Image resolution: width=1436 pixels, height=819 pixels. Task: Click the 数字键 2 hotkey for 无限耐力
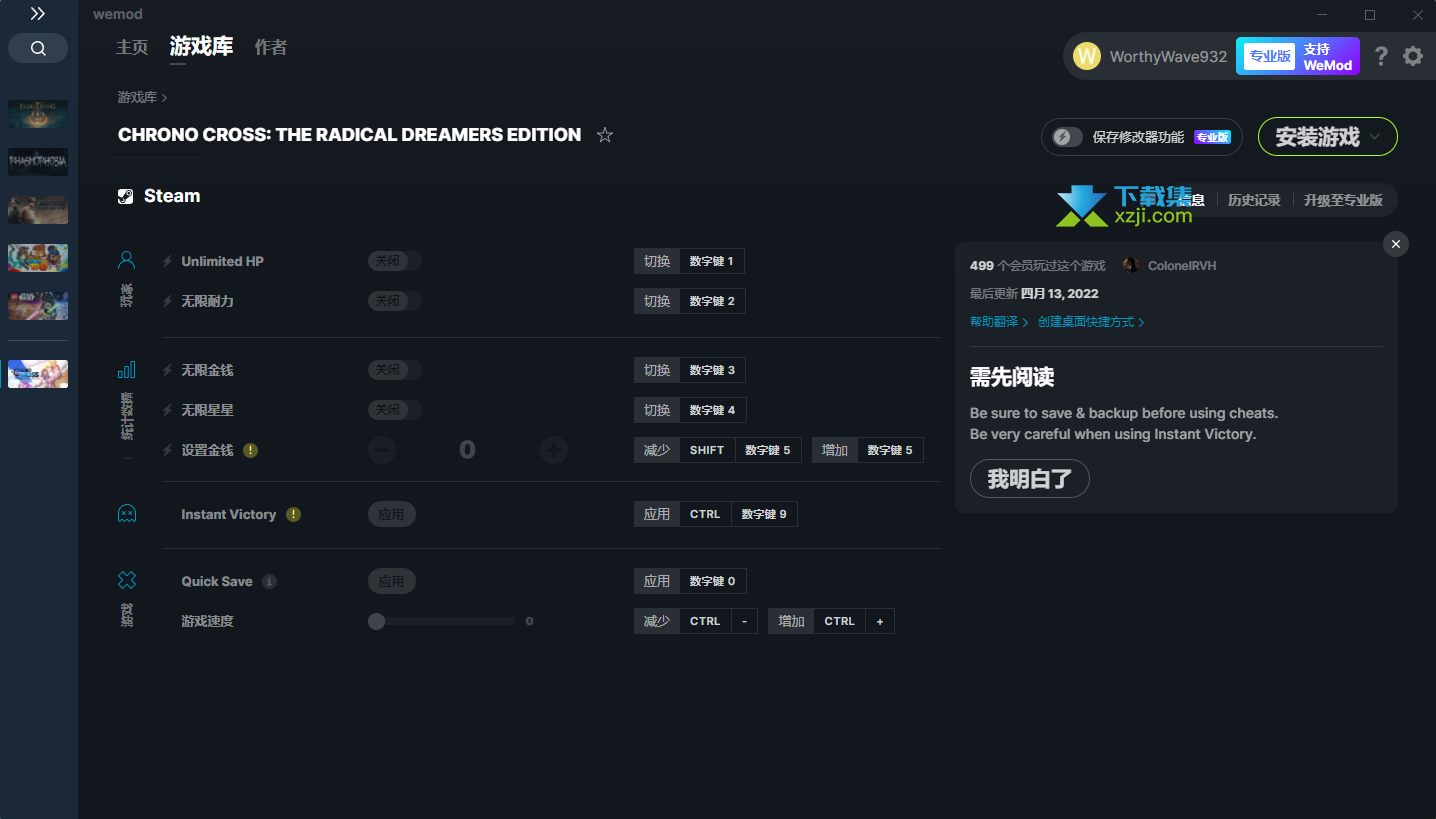(x=712, y=301)
